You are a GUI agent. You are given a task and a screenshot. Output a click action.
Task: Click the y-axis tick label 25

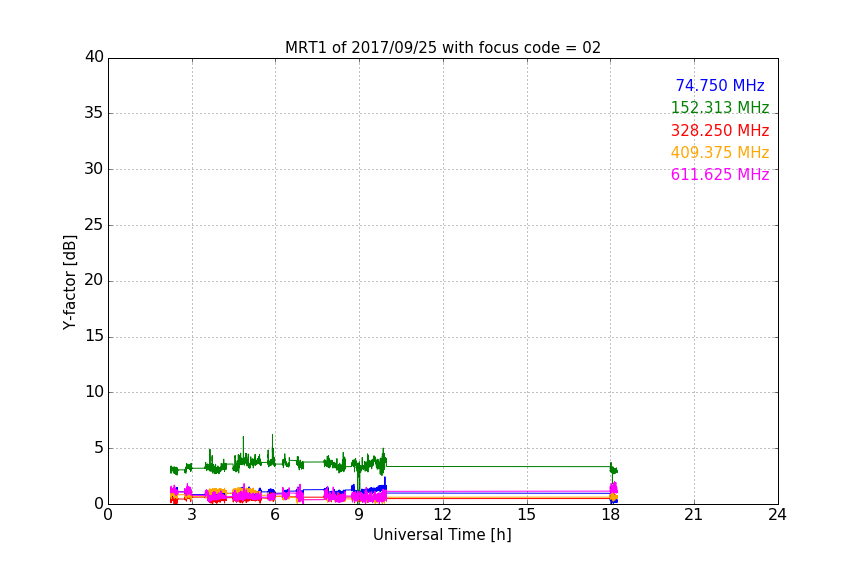click(94, 225)
